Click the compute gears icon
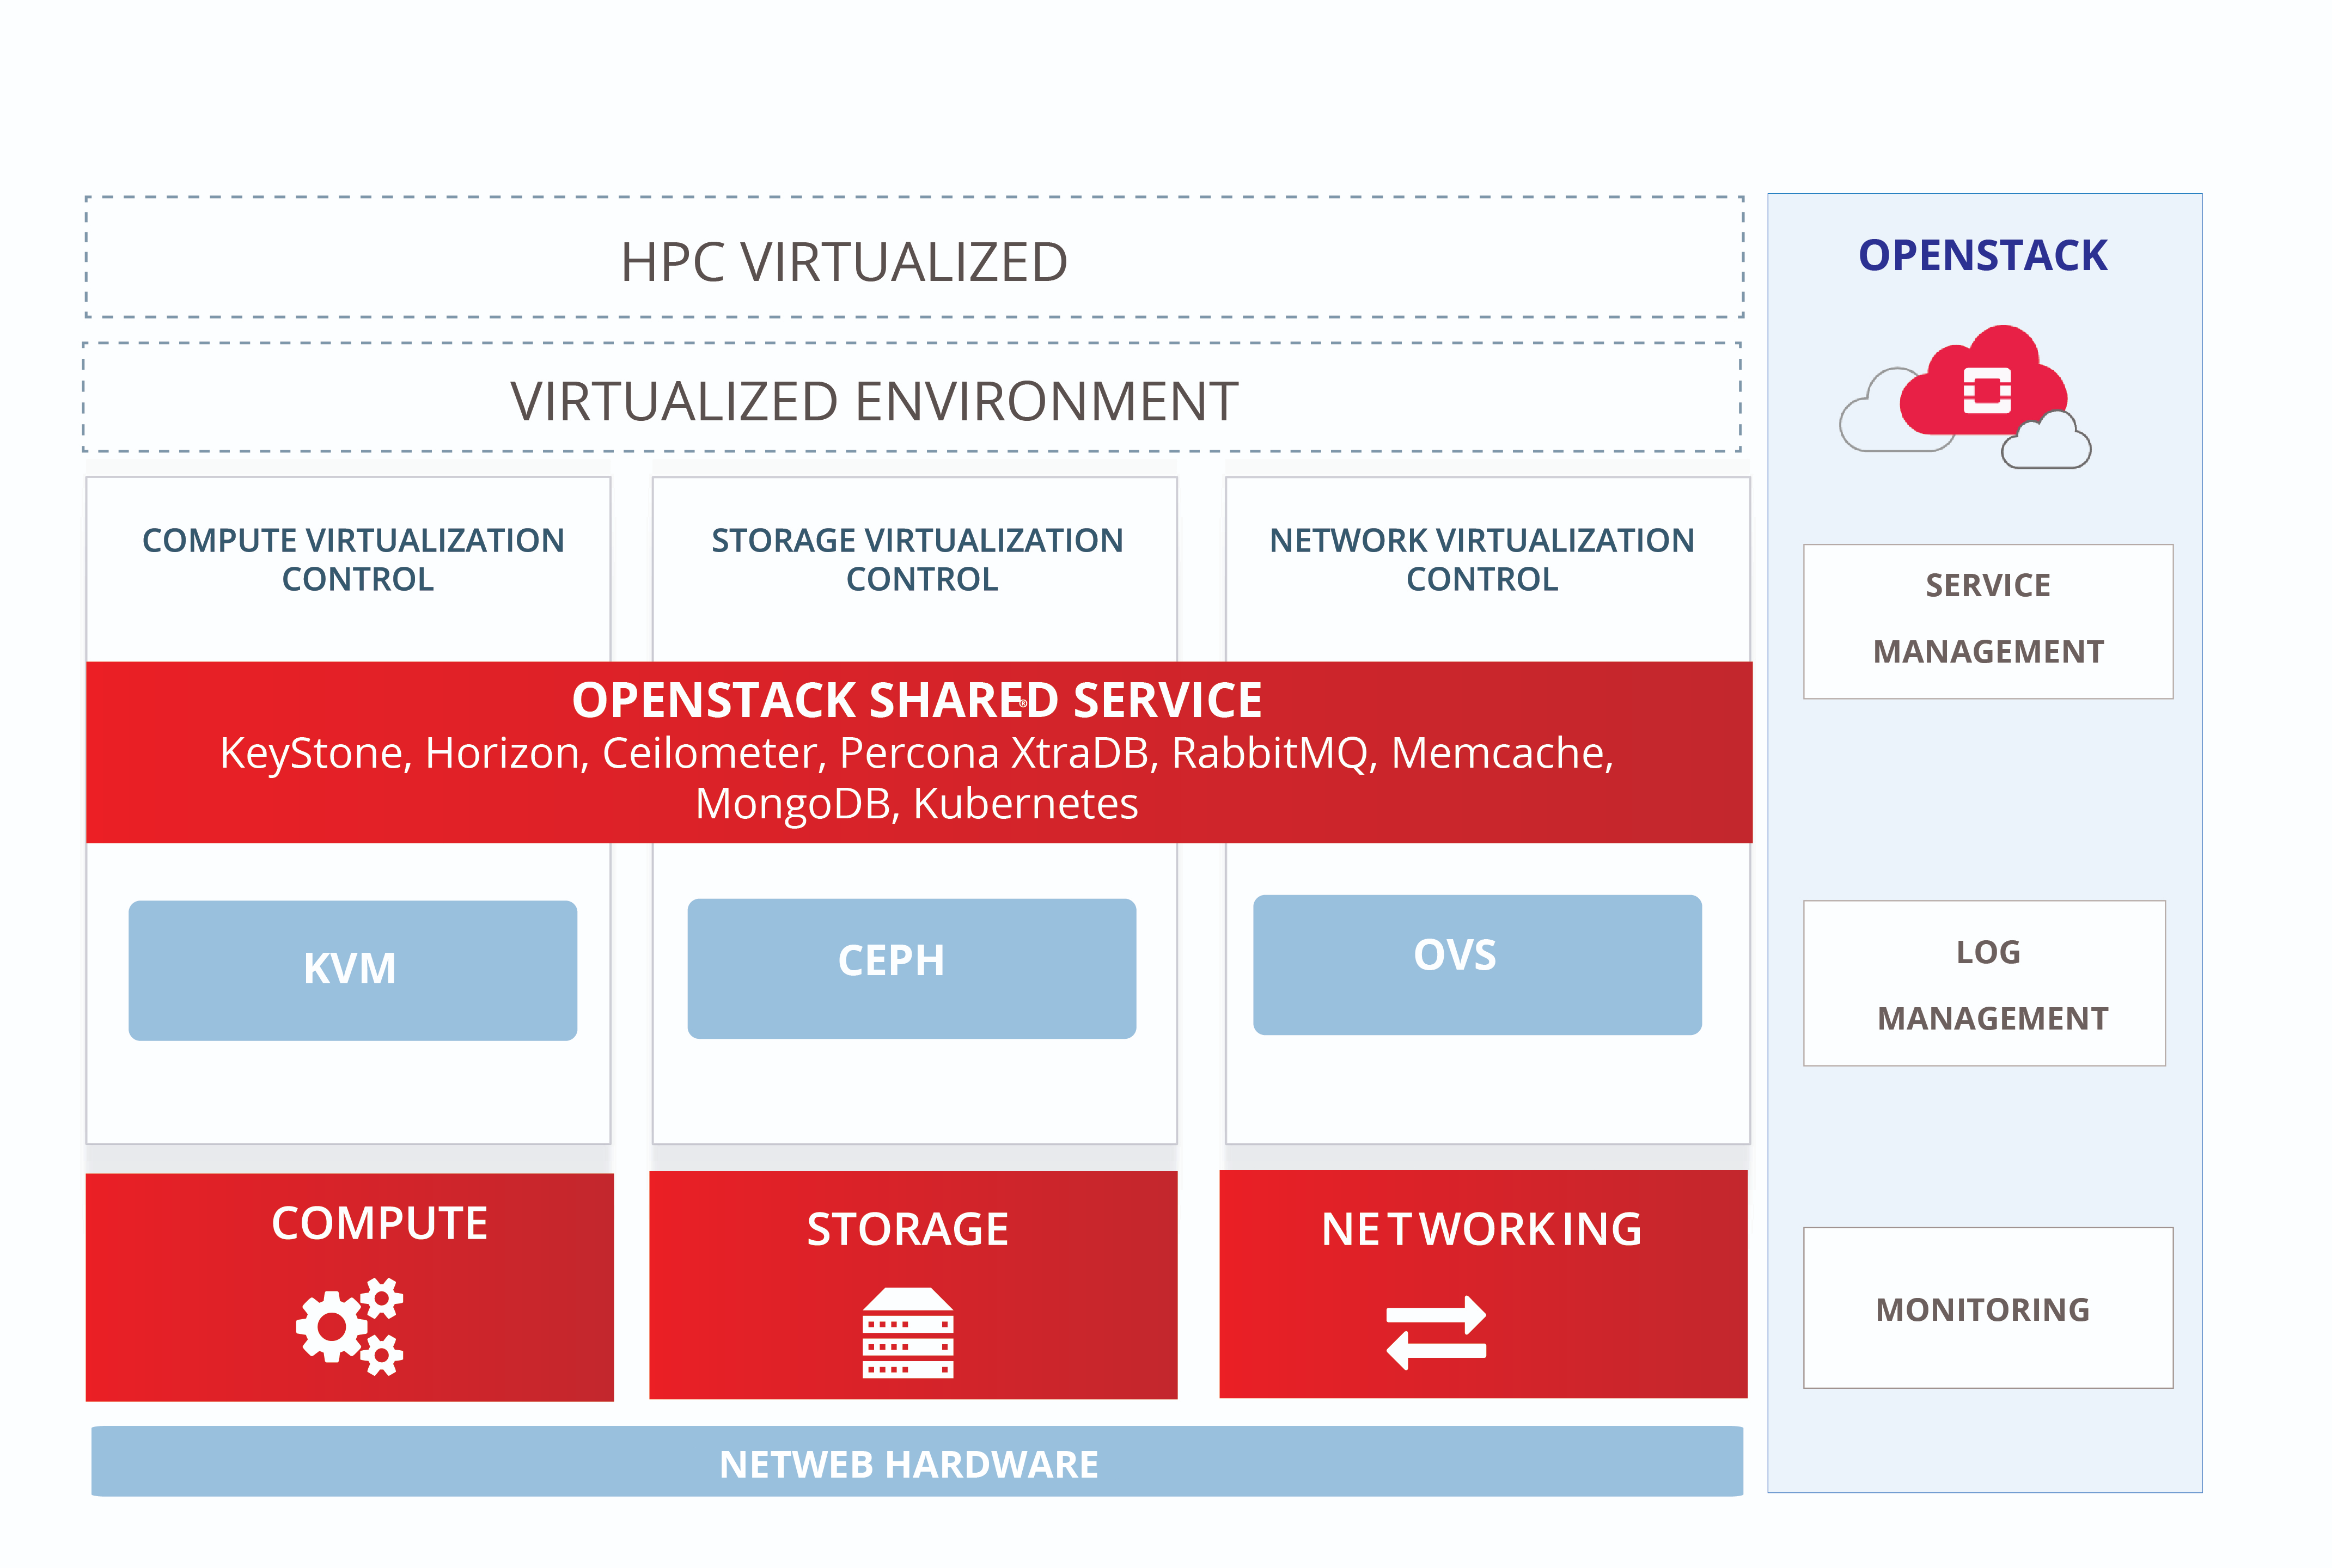 [349, 1326]
